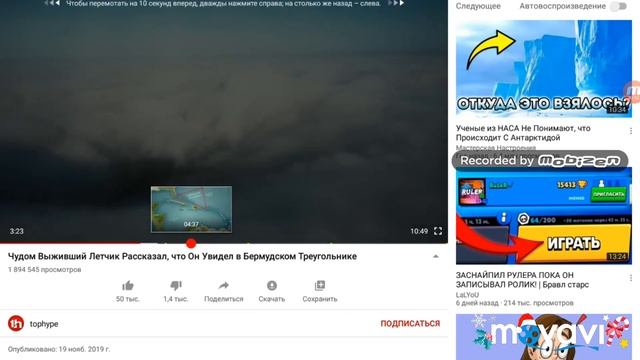Expand the video description arrow
640x360 pixels.
click(436, 256)
